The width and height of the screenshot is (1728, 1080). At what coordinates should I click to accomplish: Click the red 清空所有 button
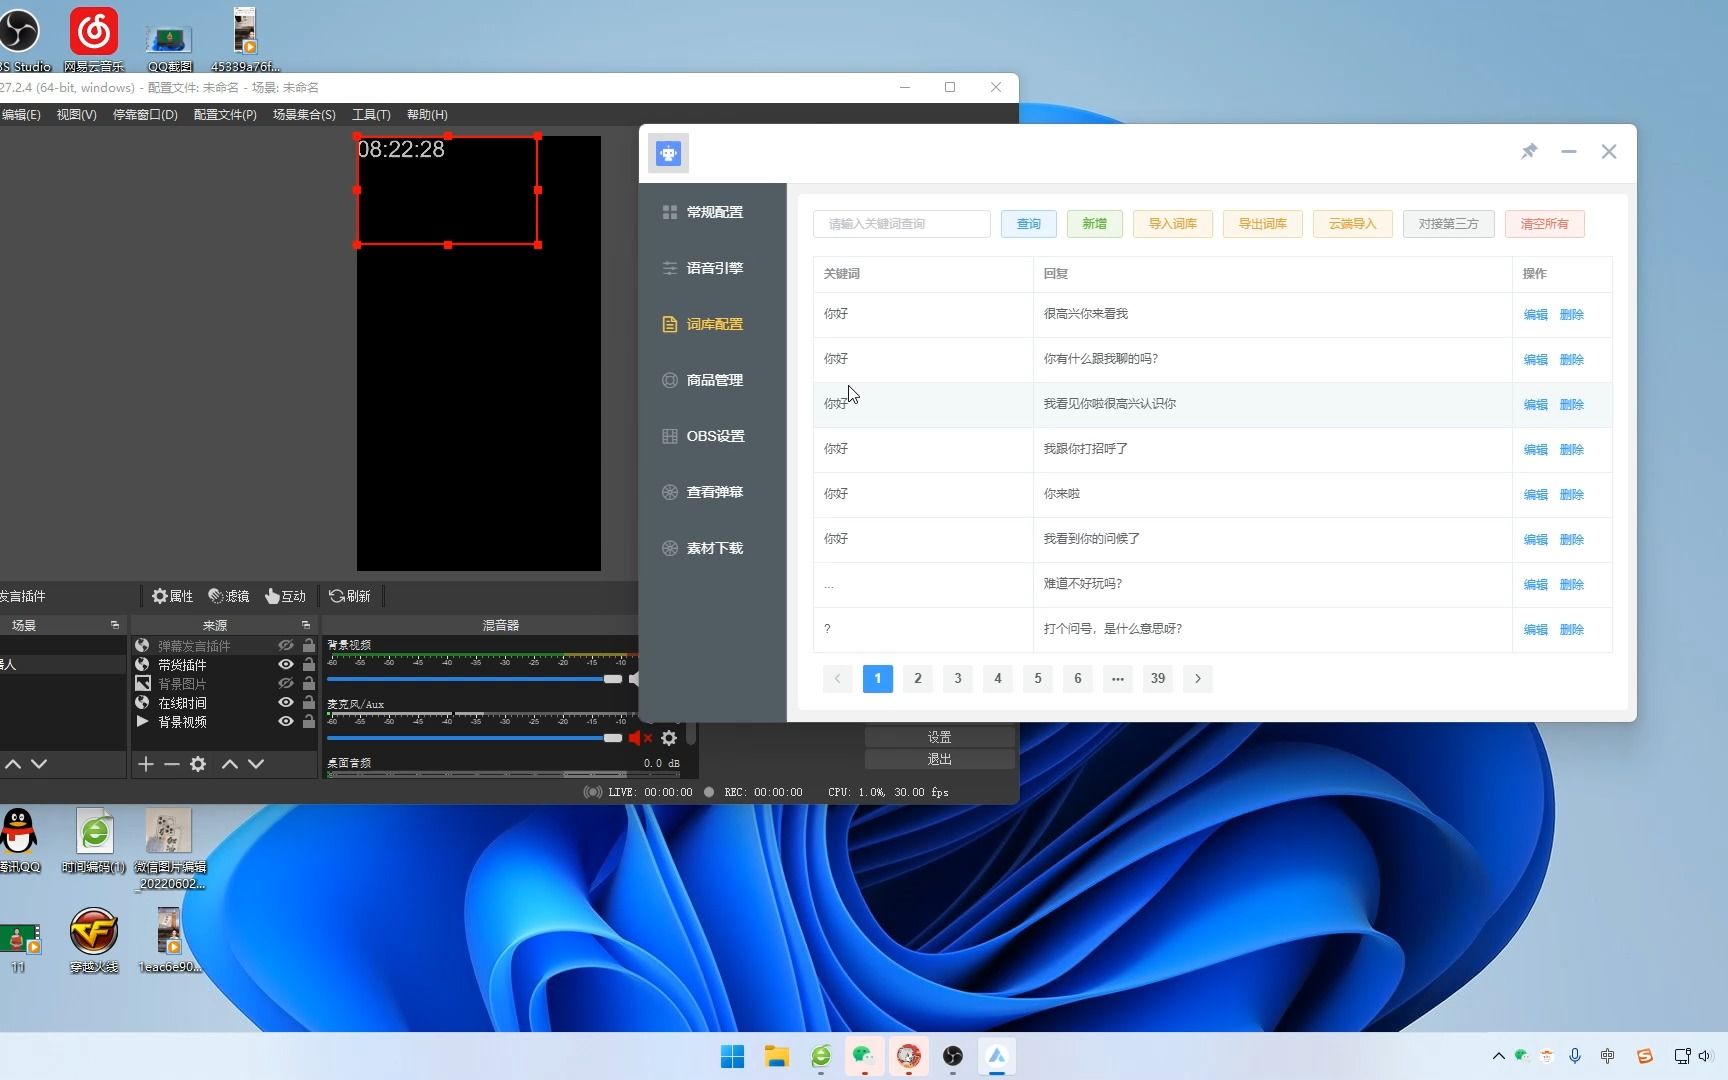pos(1544,224)
